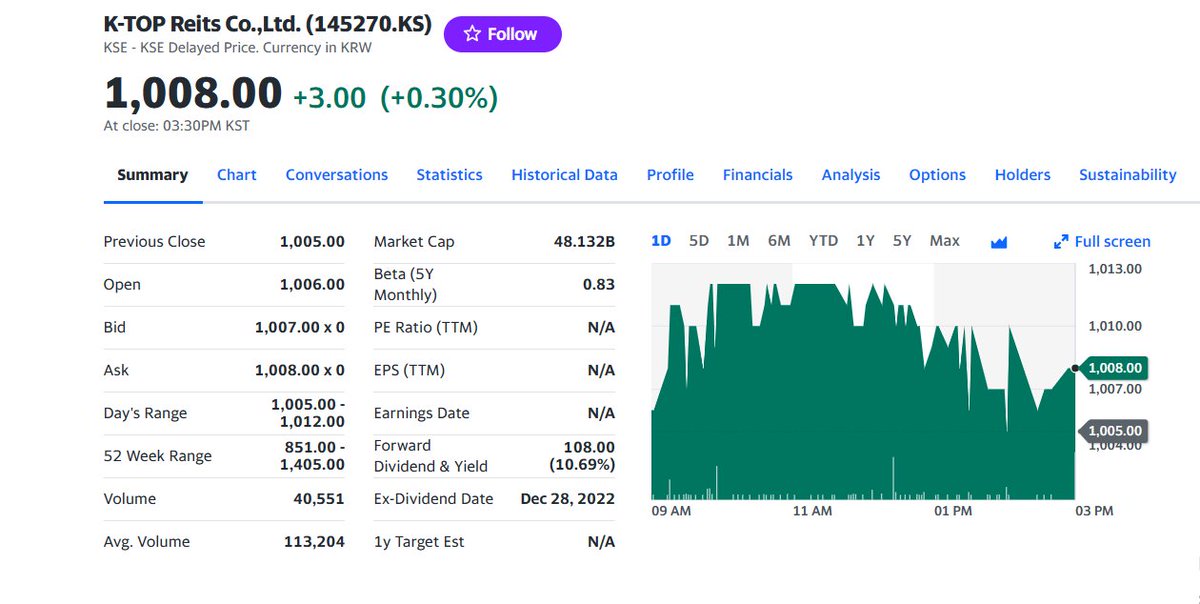
Task: Go to the Statistics tab
Action: (x=449, y=175)
